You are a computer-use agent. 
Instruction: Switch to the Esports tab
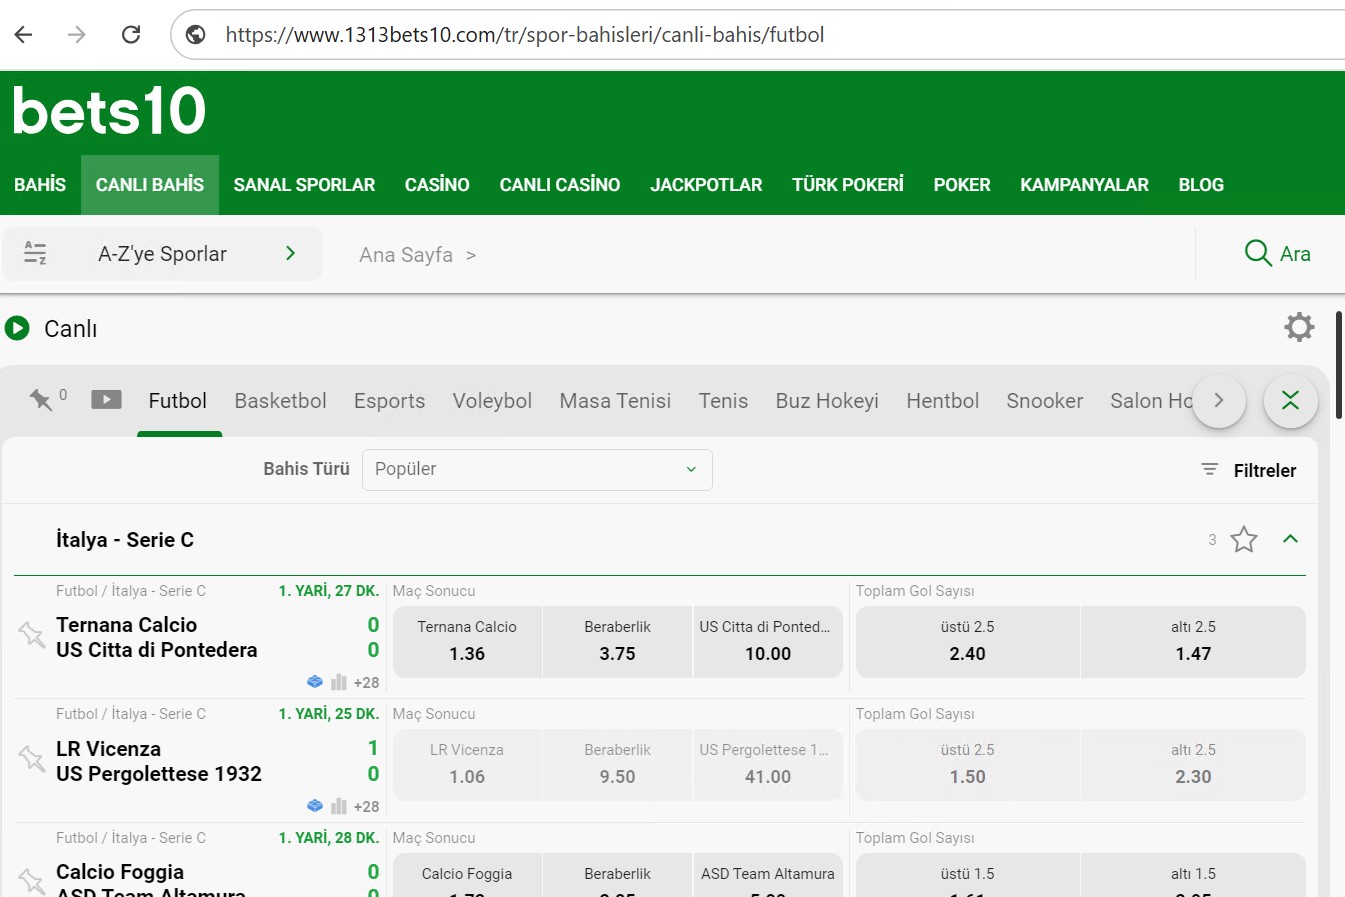[x=389, y=401]
